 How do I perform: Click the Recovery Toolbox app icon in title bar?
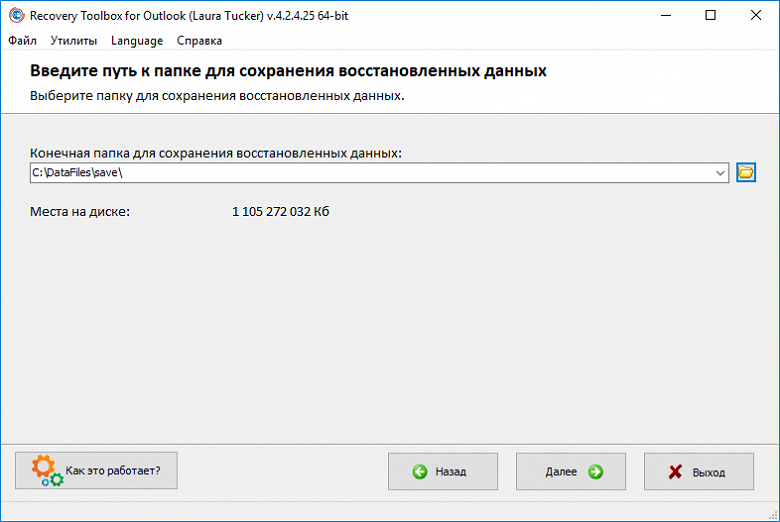click(x=16, y=15)
